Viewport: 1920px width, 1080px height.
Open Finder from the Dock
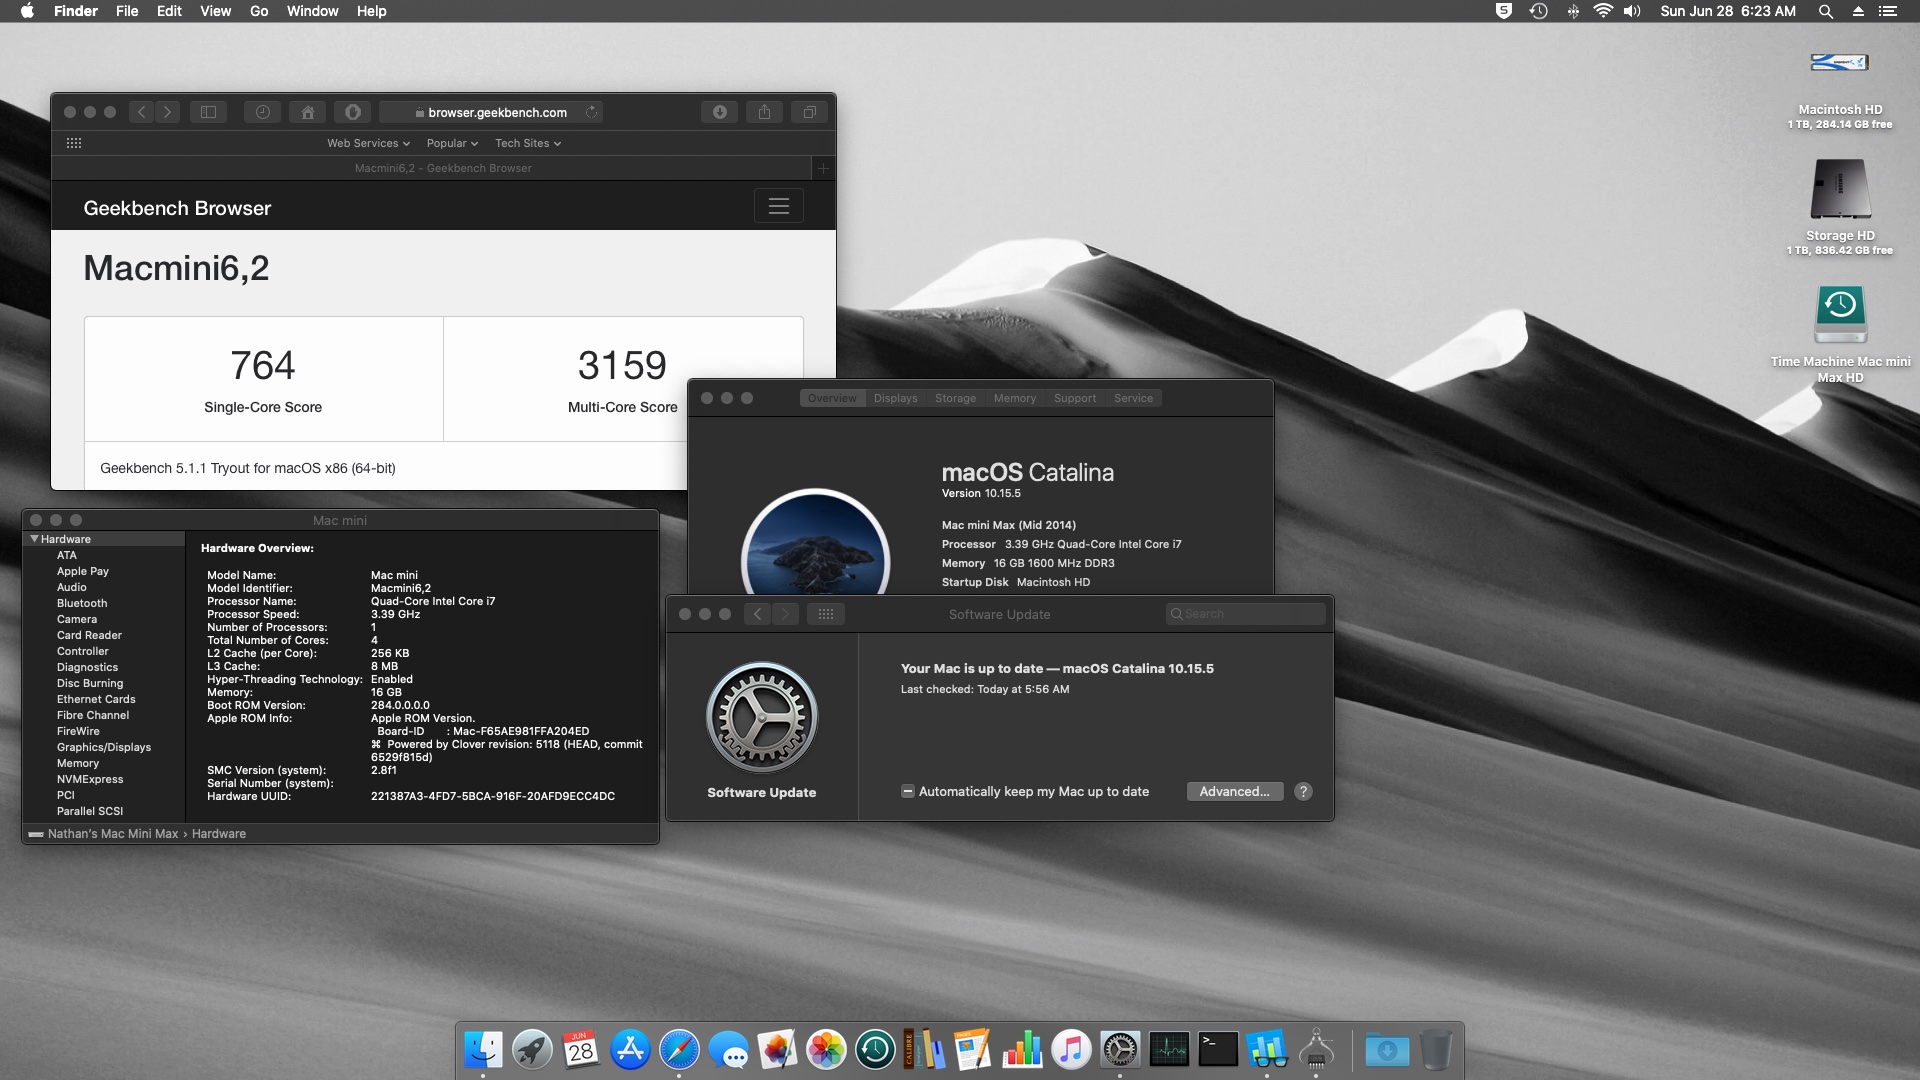(x=483, y=1050)
